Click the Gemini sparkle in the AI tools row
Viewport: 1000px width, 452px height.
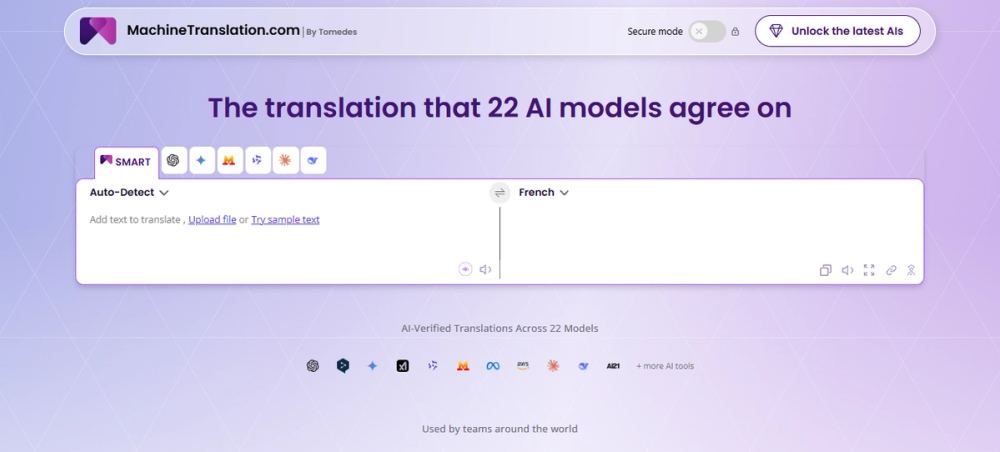pos(372,366)
